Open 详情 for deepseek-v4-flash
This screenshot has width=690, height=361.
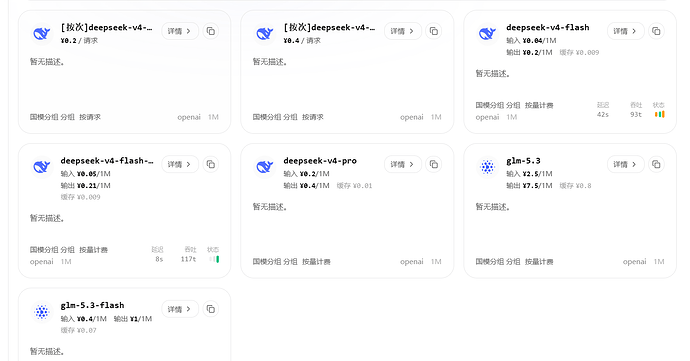pyautogui.click(x=625, y=31)
